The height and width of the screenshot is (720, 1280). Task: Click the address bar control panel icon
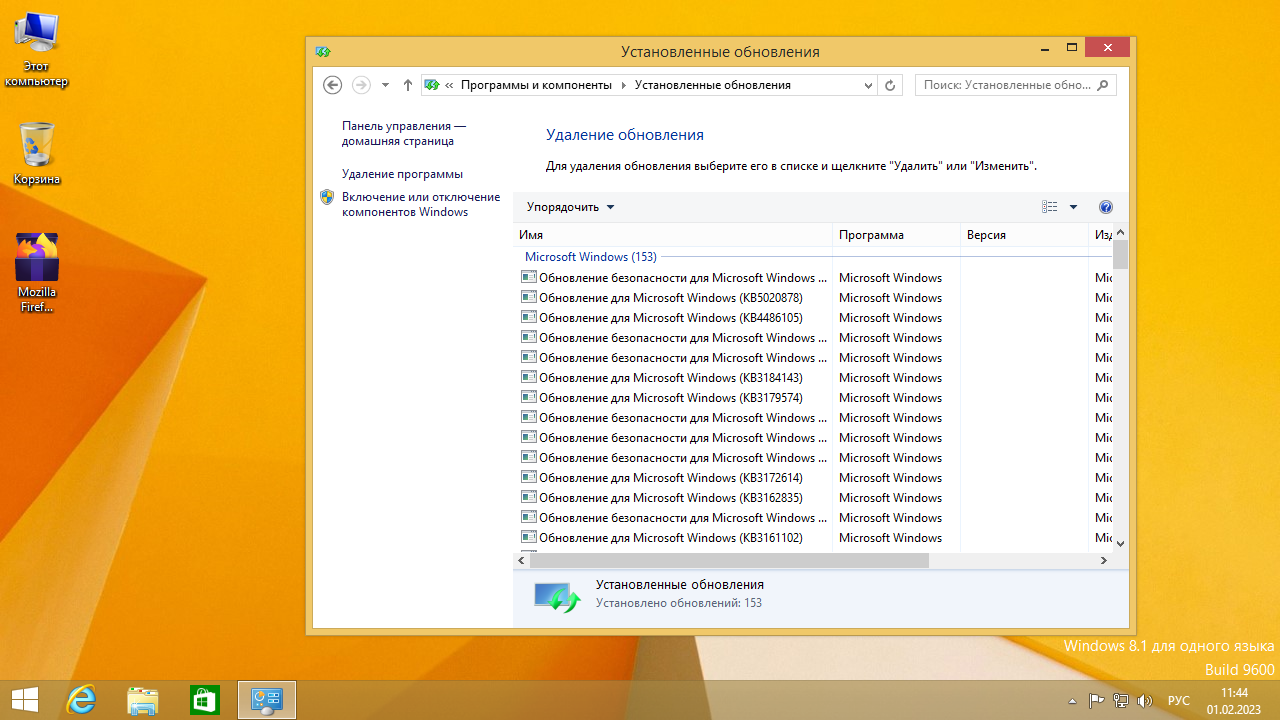coord(431,85)
